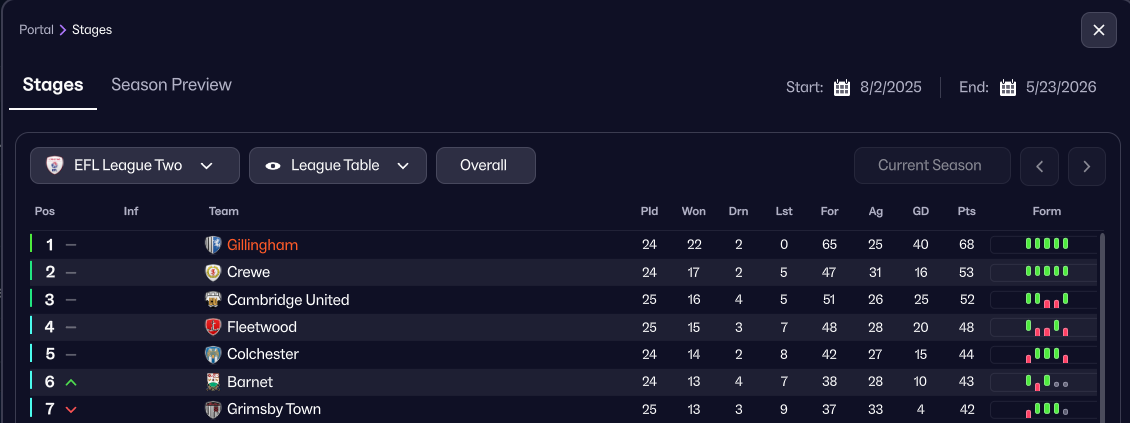Click the league table vertical scrollbar
This screenshot has height=423, width=1130.
click(1102, 320)
